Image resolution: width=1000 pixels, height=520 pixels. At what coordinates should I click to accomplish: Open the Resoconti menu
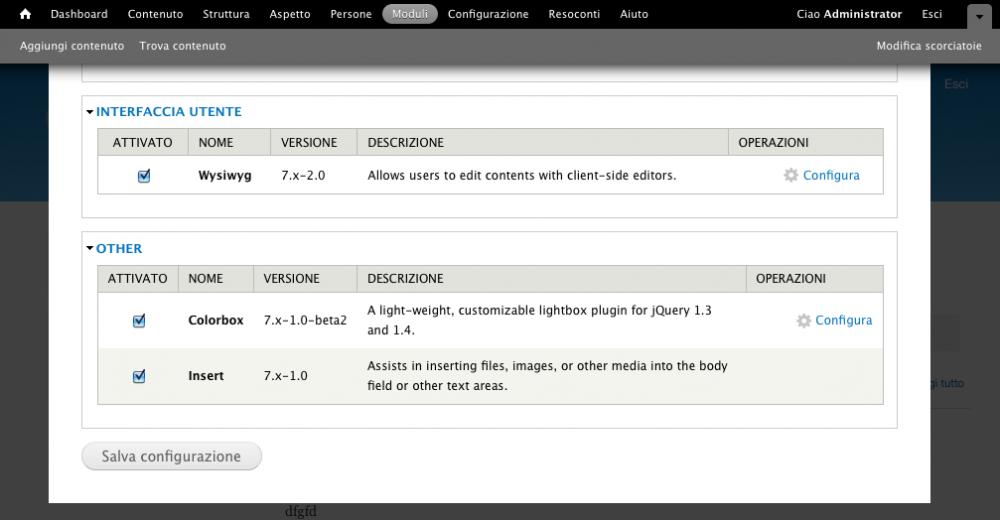click(574, 14)
